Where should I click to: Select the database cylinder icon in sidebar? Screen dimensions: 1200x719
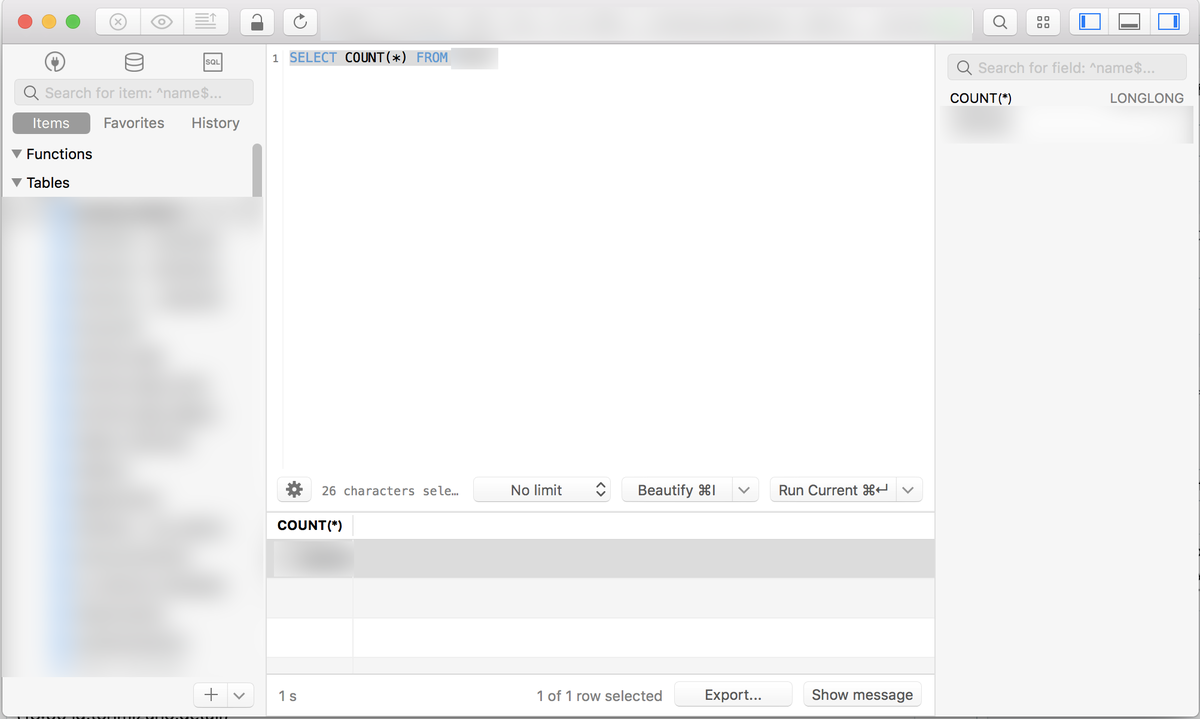pos(133,62)
